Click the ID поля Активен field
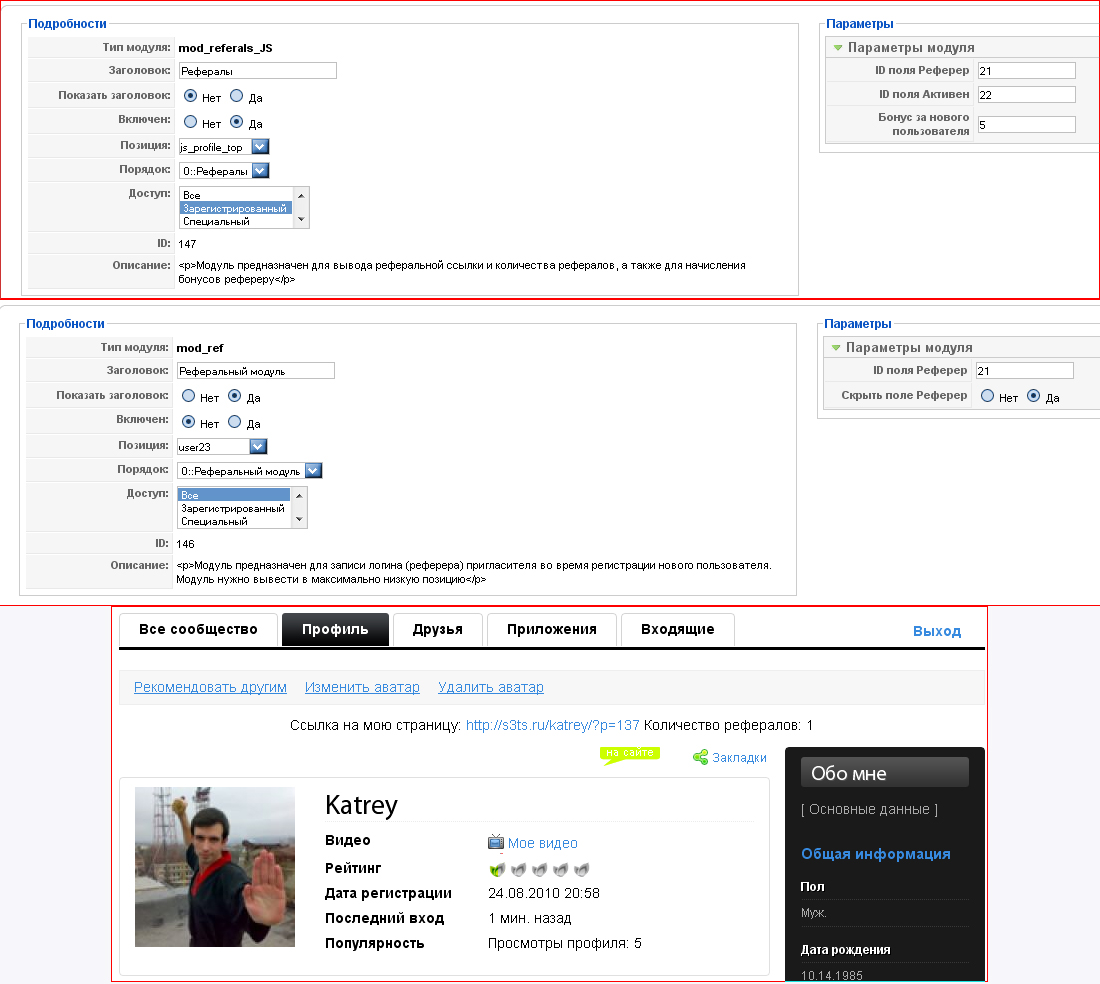Image resolution: width=1100 pixels, height=984 pixels. click(x=1026, y=95)
